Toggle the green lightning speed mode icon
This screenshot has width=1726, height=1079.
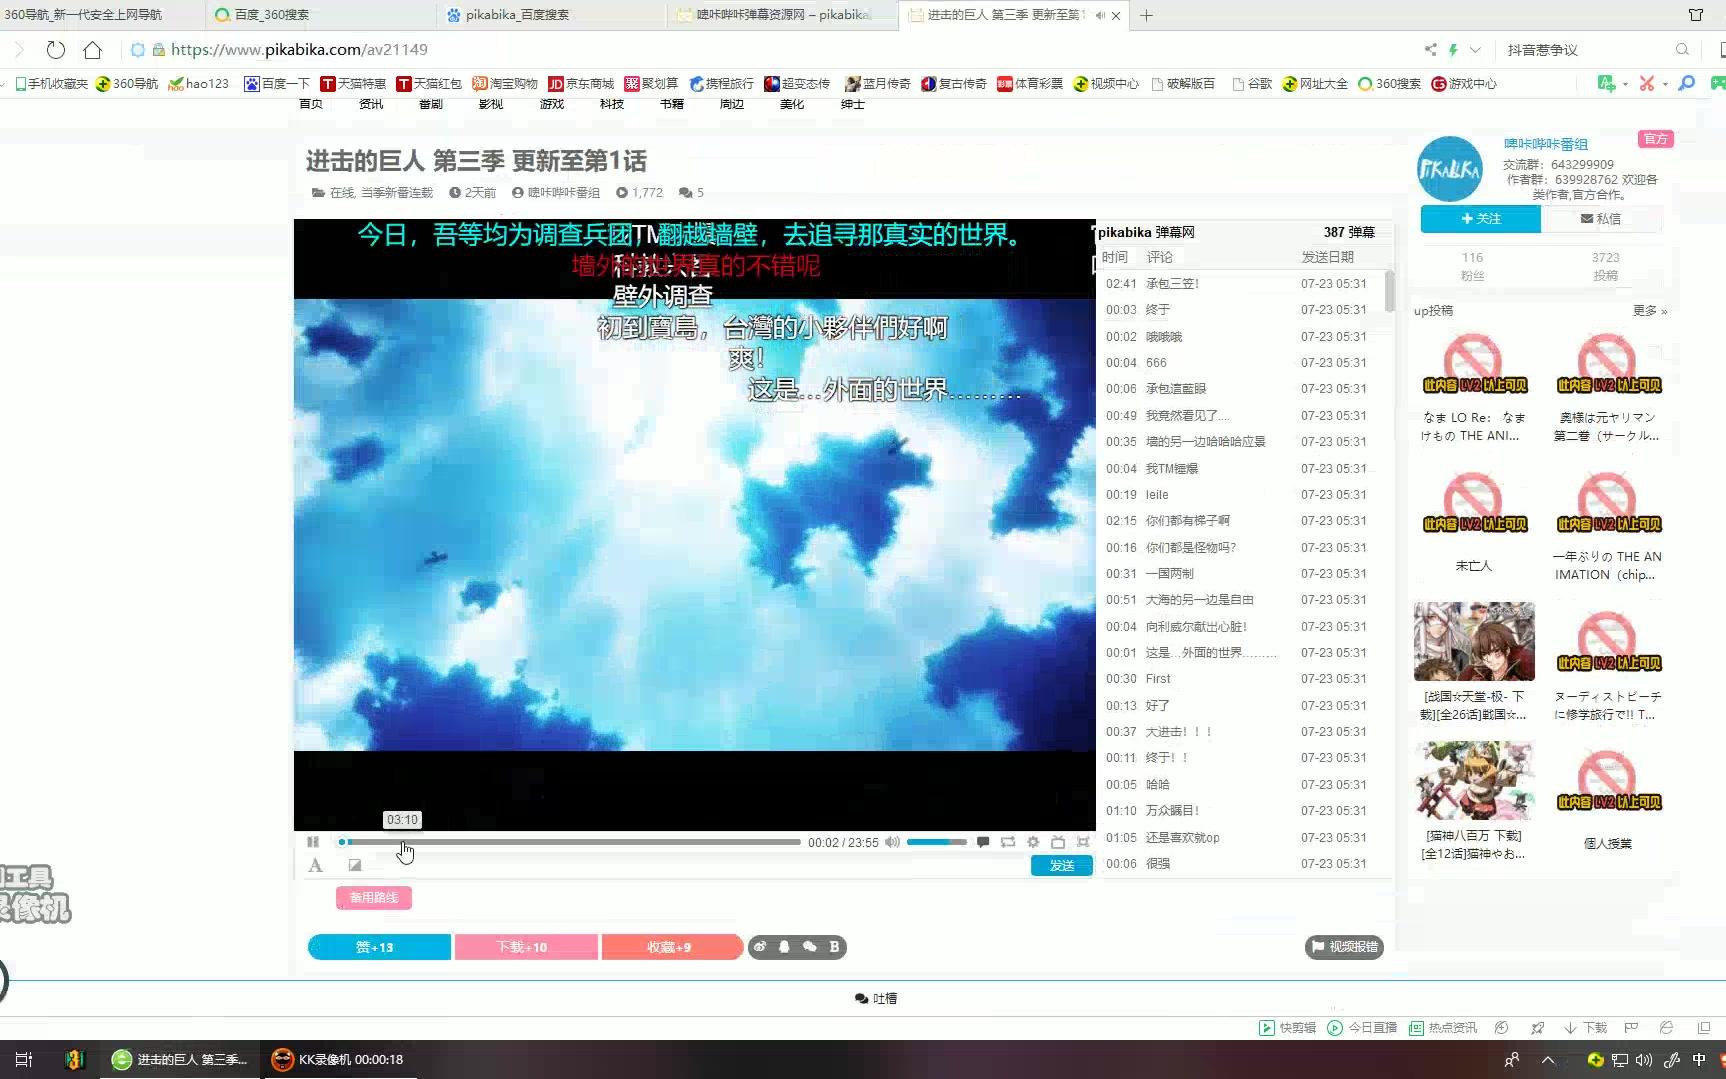click(x=1453, y=50)
